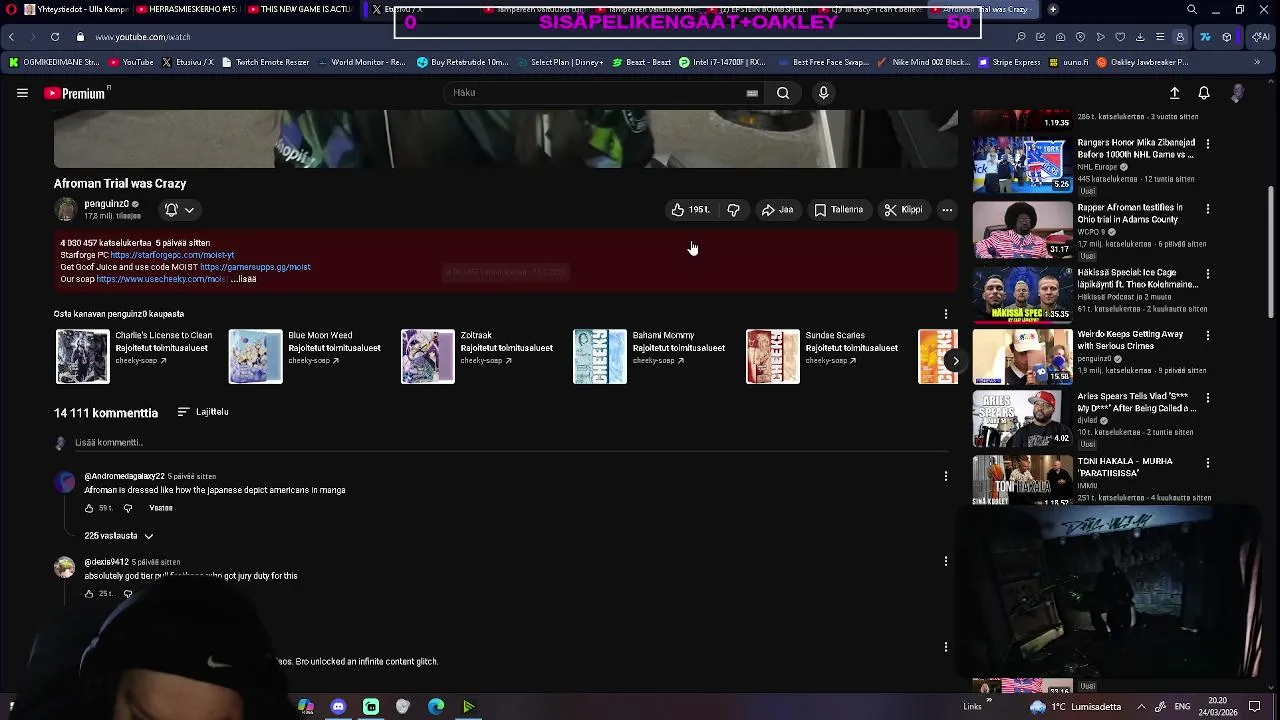The image size is (1280, 720).
Task: Reload page with browser refresh button
Action: [x=54, y=37]
